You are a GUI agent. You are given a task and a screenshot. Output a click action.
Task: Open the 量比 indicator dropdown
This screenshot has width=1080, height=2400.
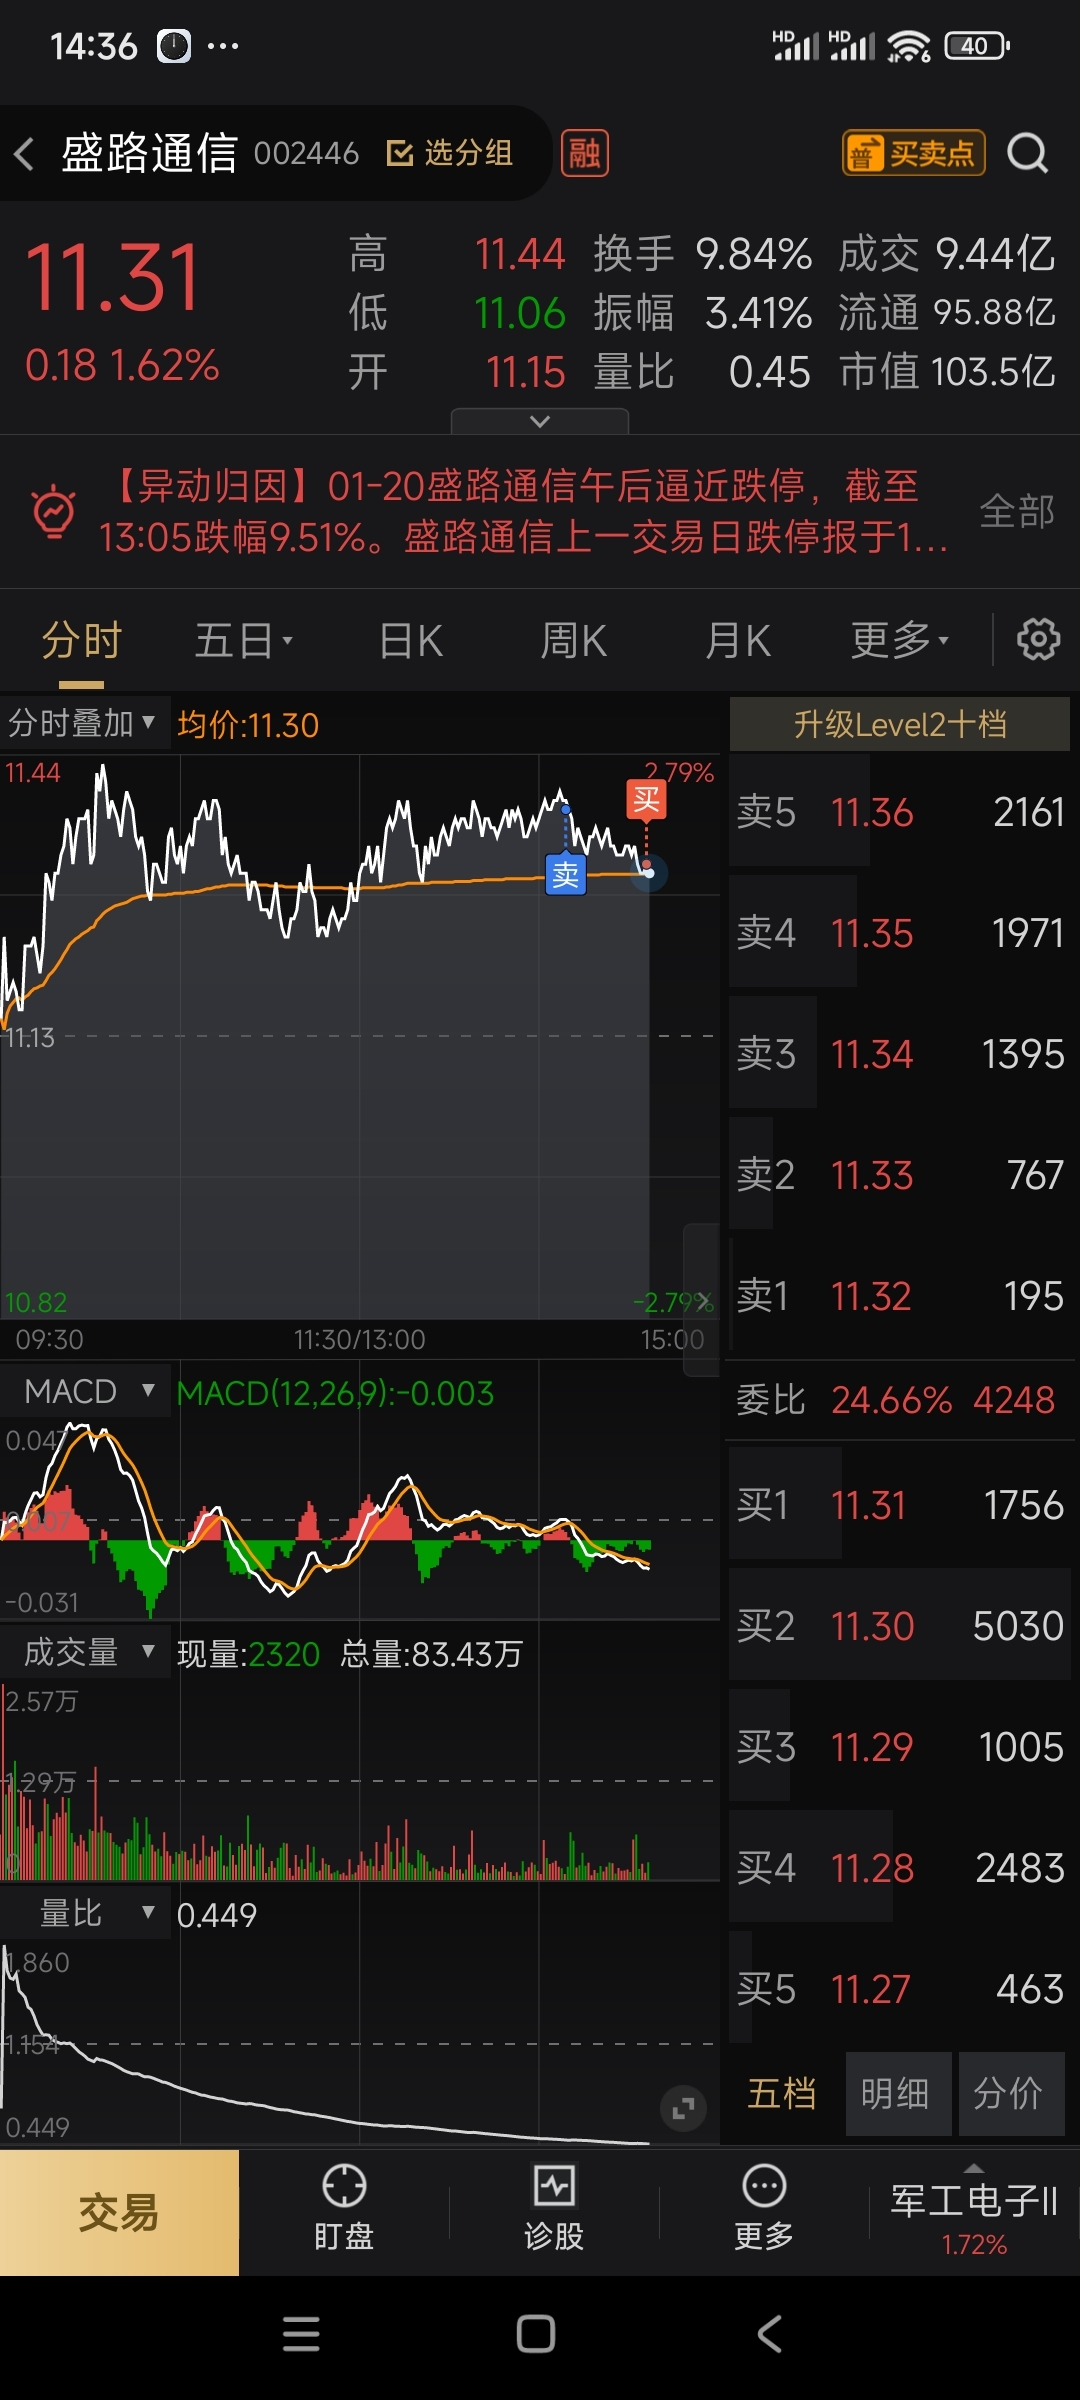click(x=86, y=1913)
